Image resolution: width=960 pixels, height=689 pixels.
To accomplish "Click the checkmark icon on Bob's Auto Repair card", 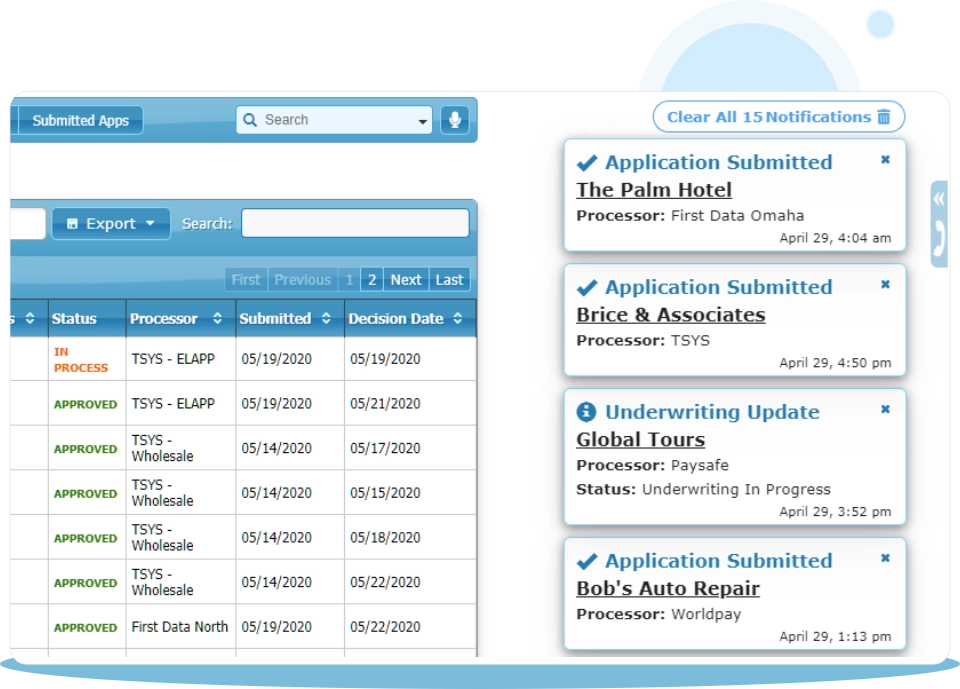I will 587,561.
